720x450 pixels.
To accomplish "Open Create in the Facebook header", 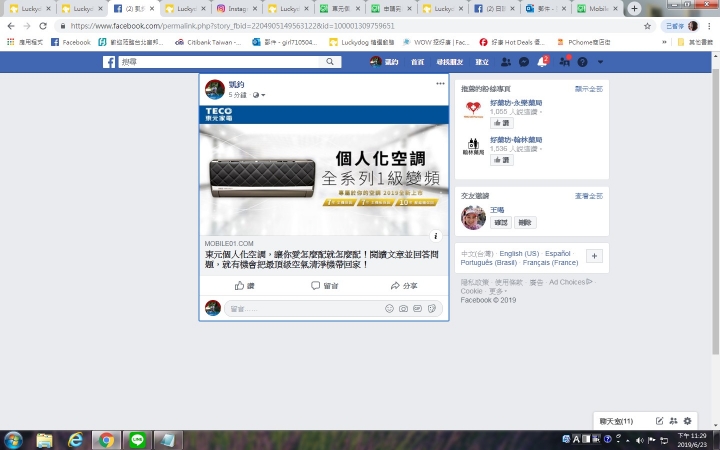I will (x=482, y=62).
